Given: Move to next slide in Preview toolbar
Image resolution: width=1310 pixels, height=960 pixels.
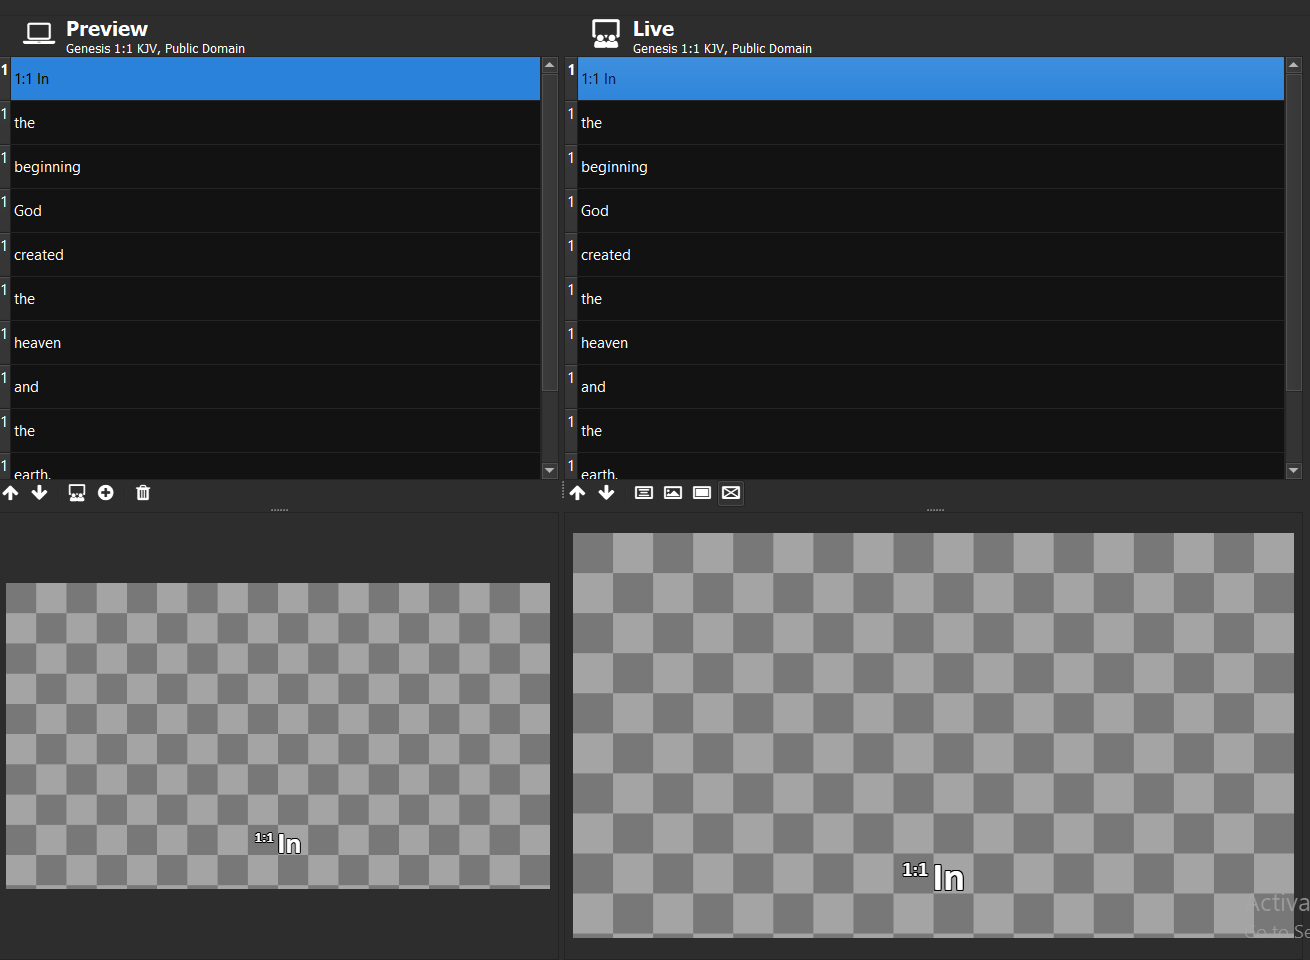Looking at the screenshot, I should (x=39, y=493).
